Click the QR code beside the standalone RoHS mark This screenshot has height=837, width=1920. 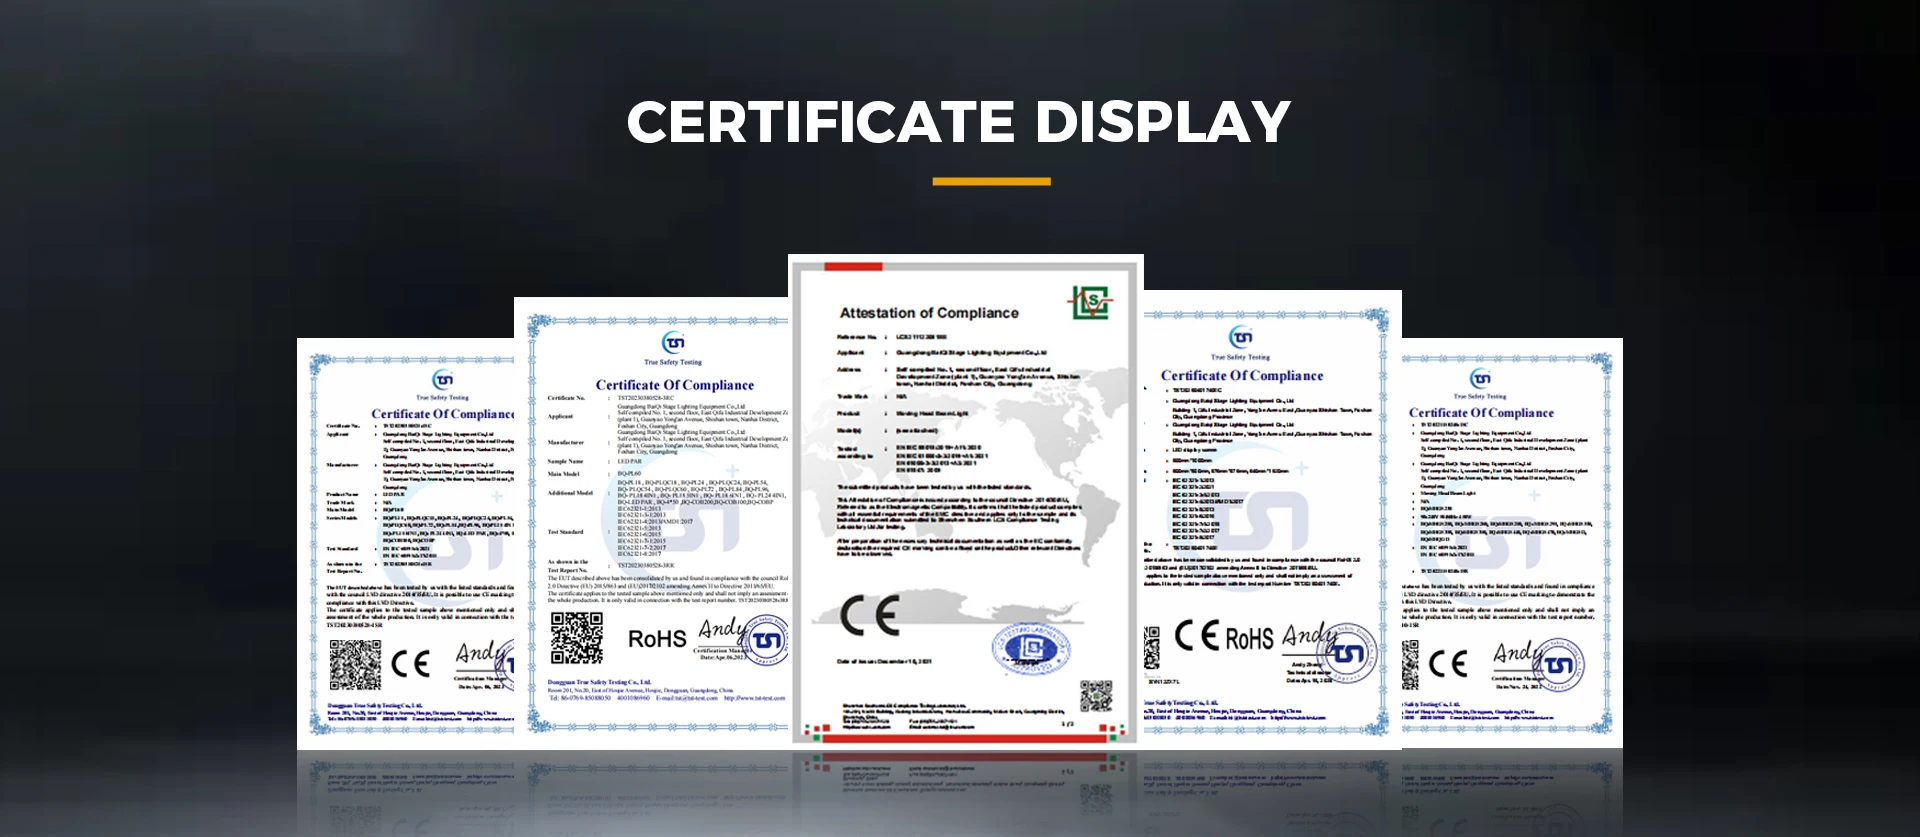577,638
